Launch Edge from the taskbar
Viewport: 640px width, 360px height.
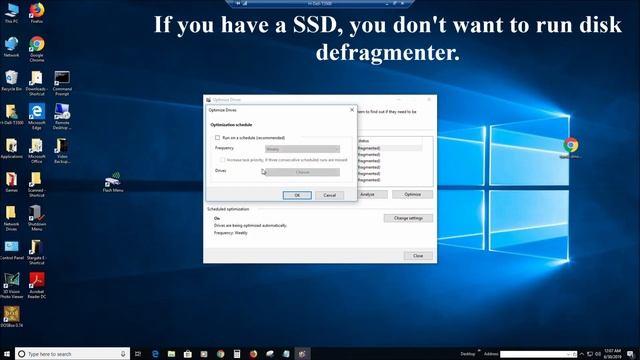point(155,354)
